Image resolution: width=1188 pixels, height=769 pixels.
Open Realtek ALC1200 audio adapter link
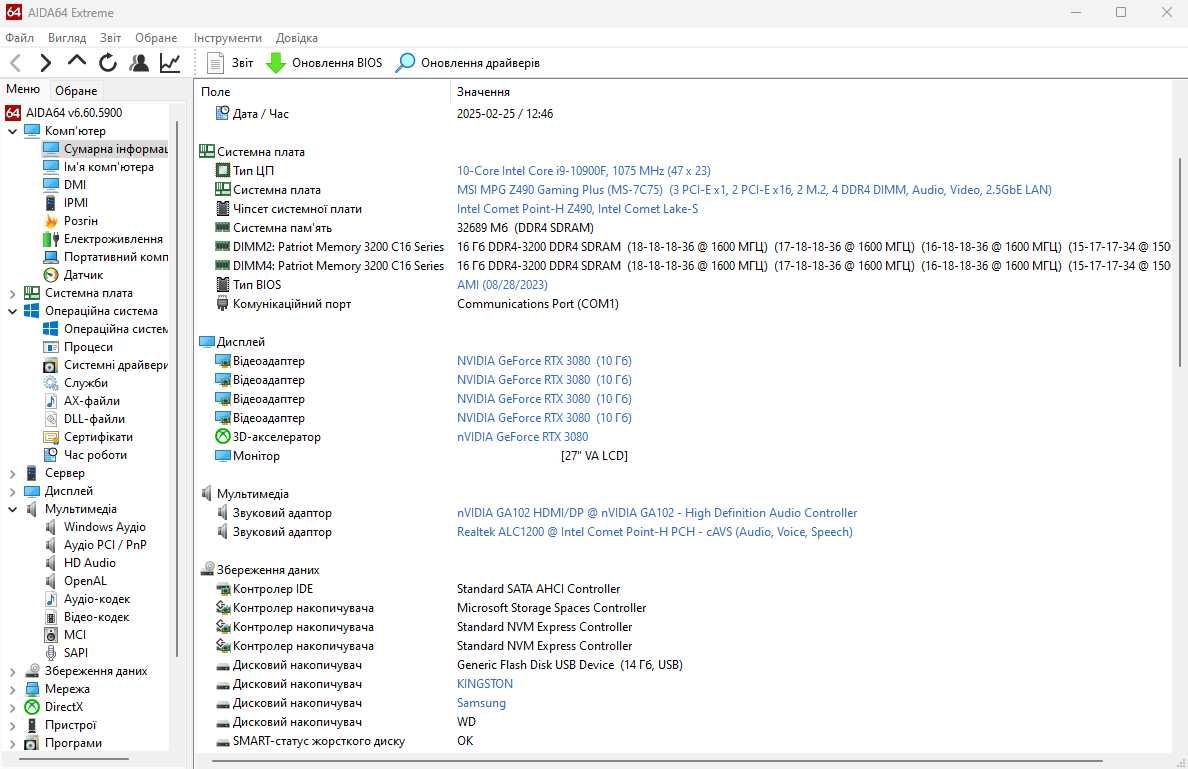(x=655, y=532)
